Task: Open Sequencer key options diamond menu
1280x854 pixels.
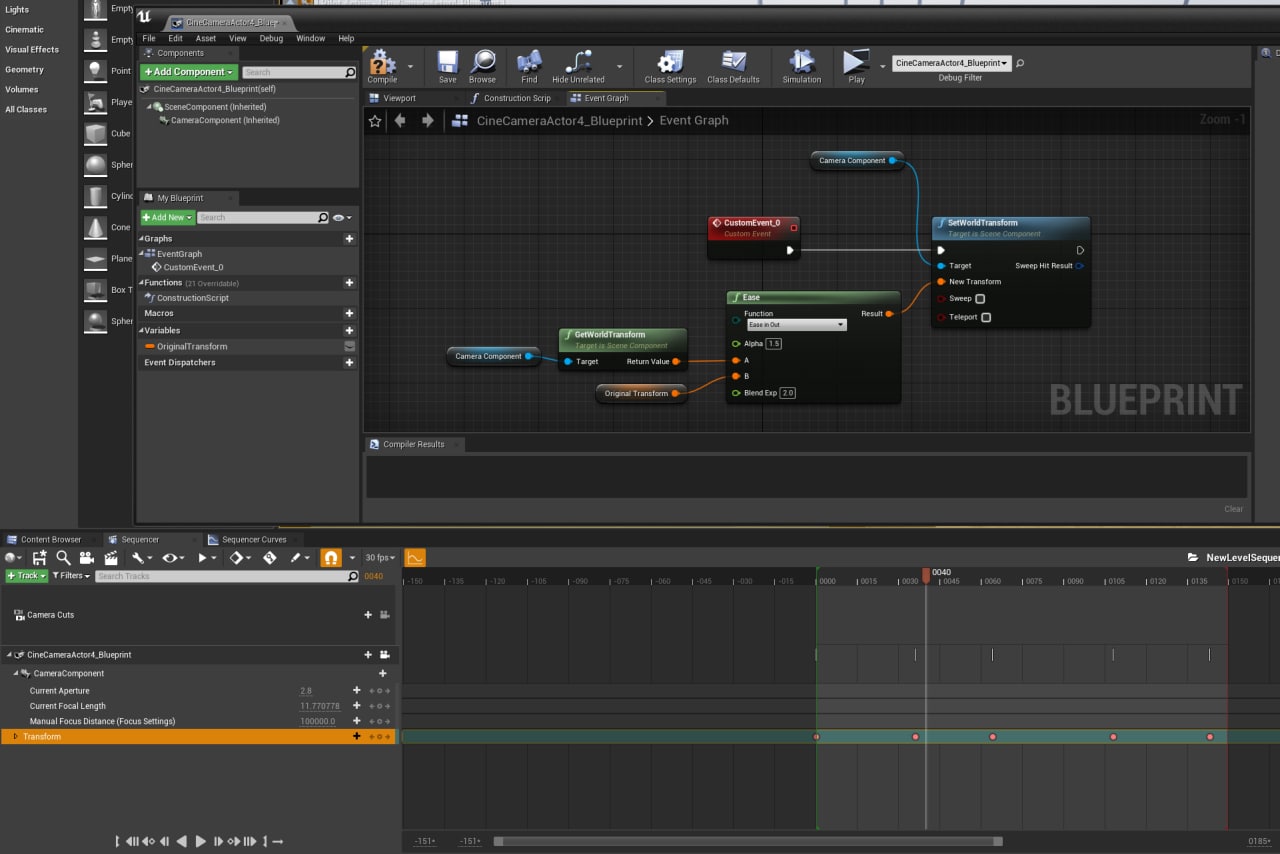Action: [x=240, y=558]
